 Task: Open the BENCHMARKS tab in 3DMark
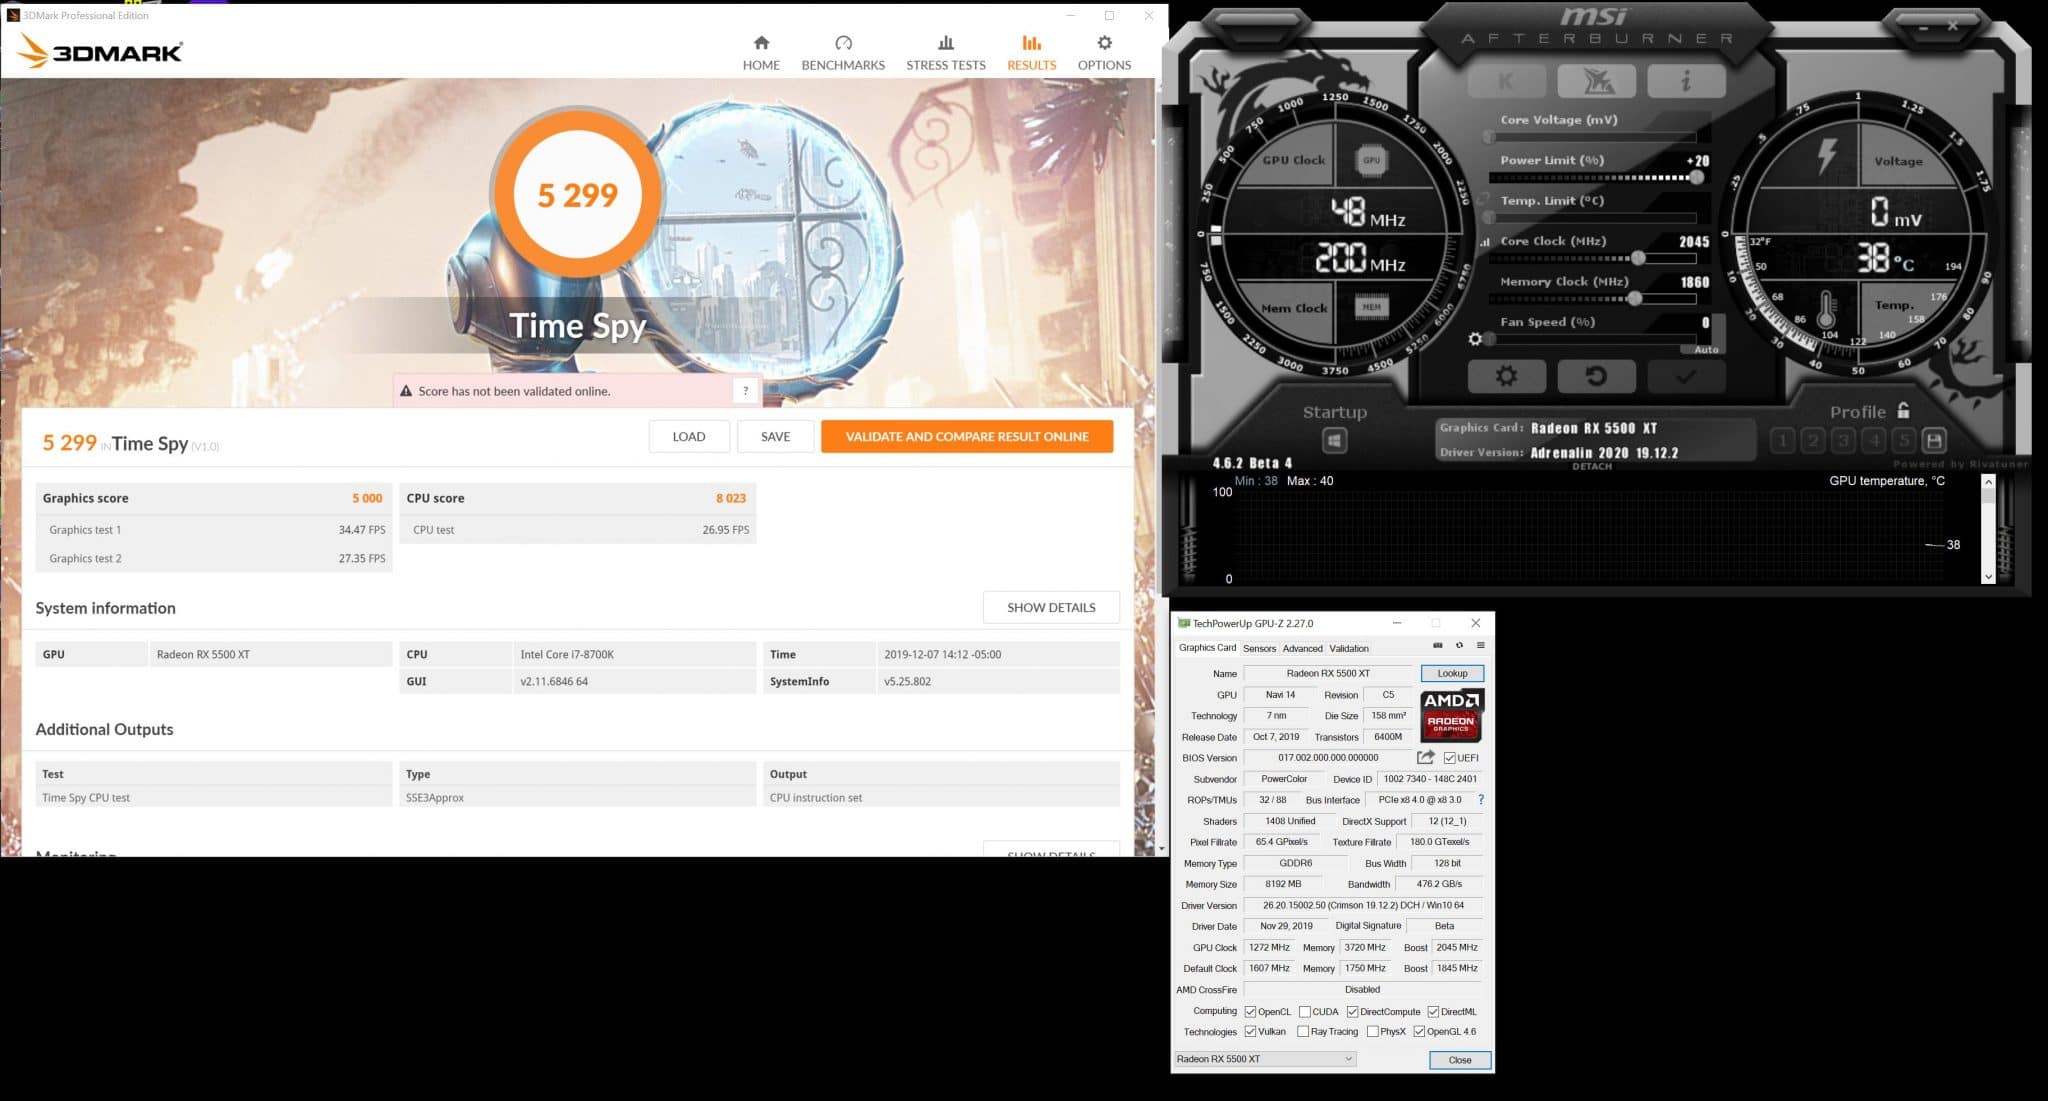843,52
